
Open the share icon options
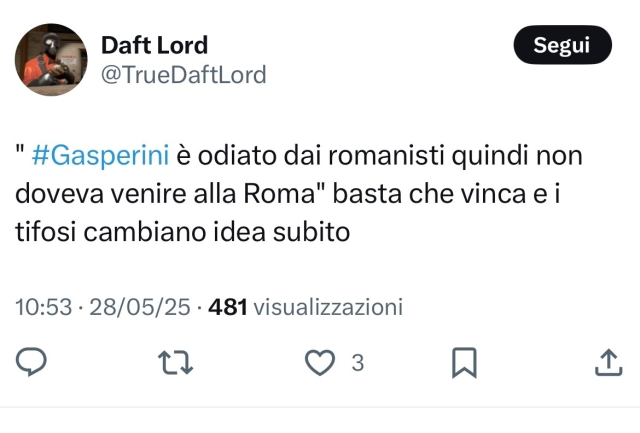(608, 364)
